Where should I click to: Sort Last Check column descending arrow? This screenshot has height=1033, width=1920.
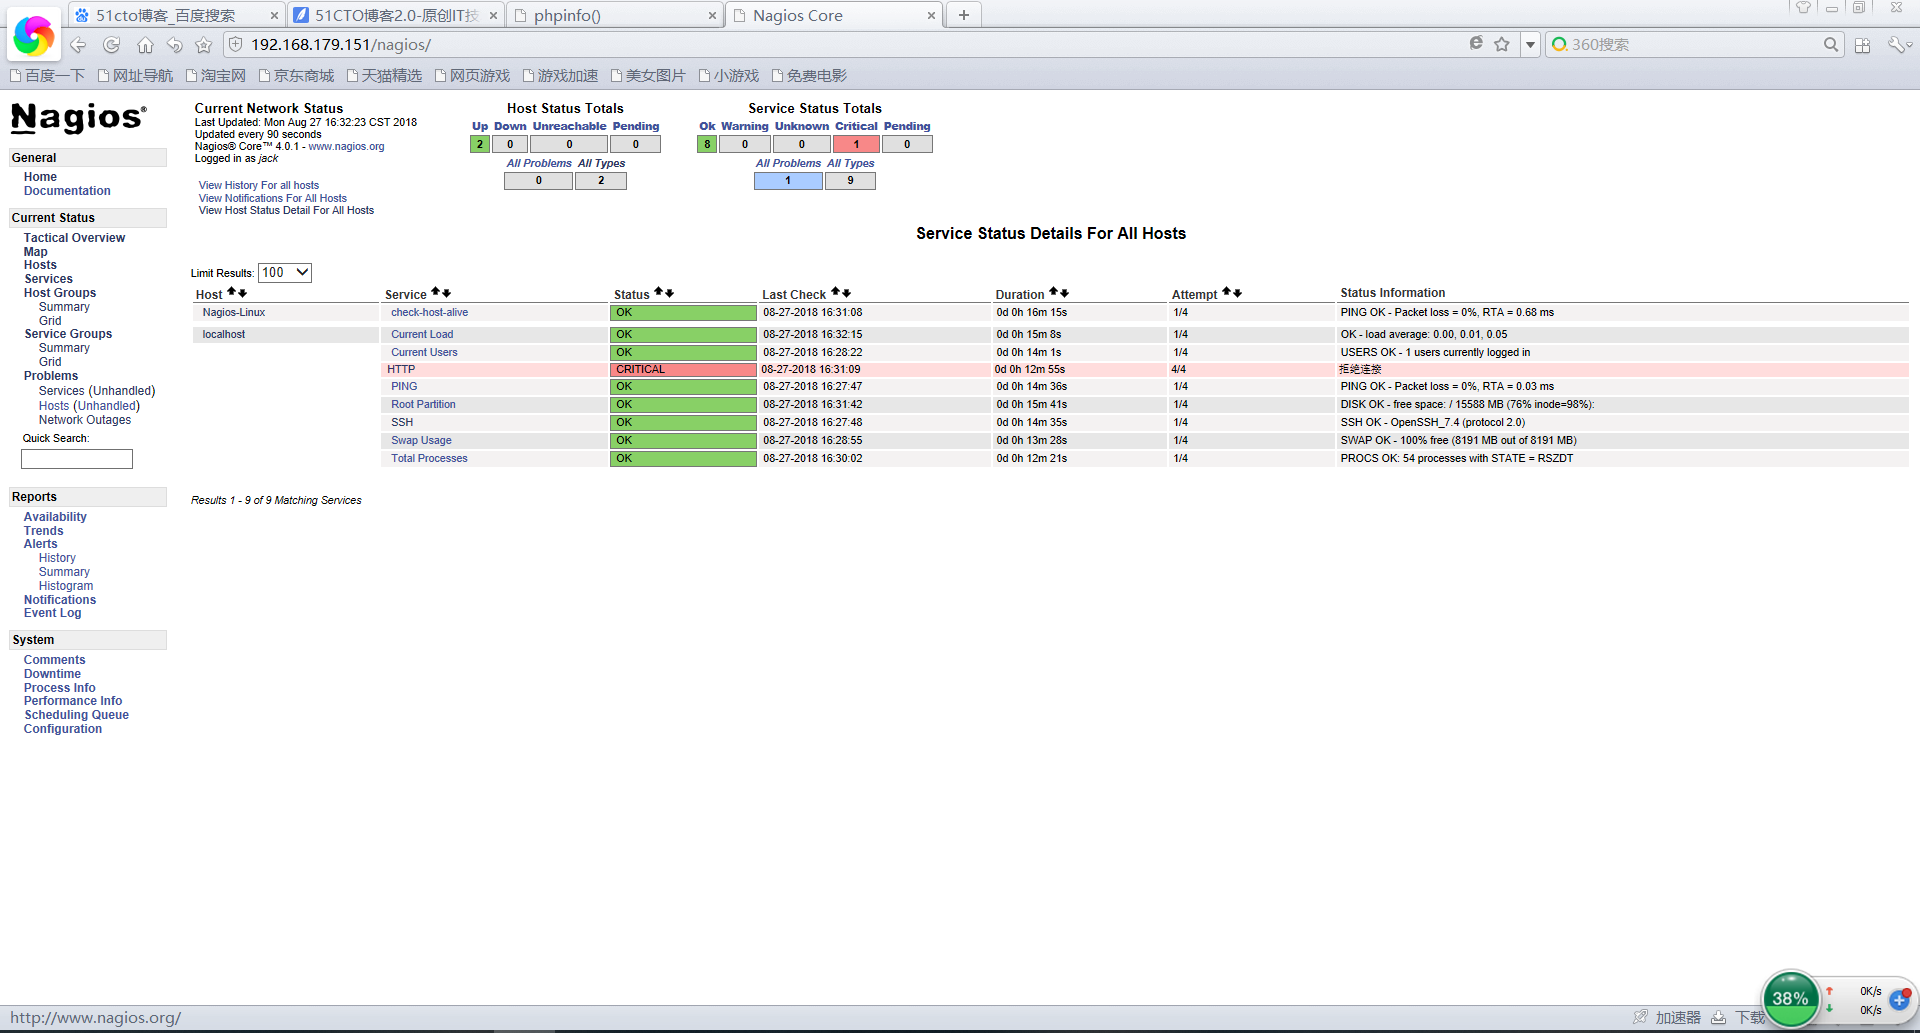pyautogui.click(x=846, y=293)
